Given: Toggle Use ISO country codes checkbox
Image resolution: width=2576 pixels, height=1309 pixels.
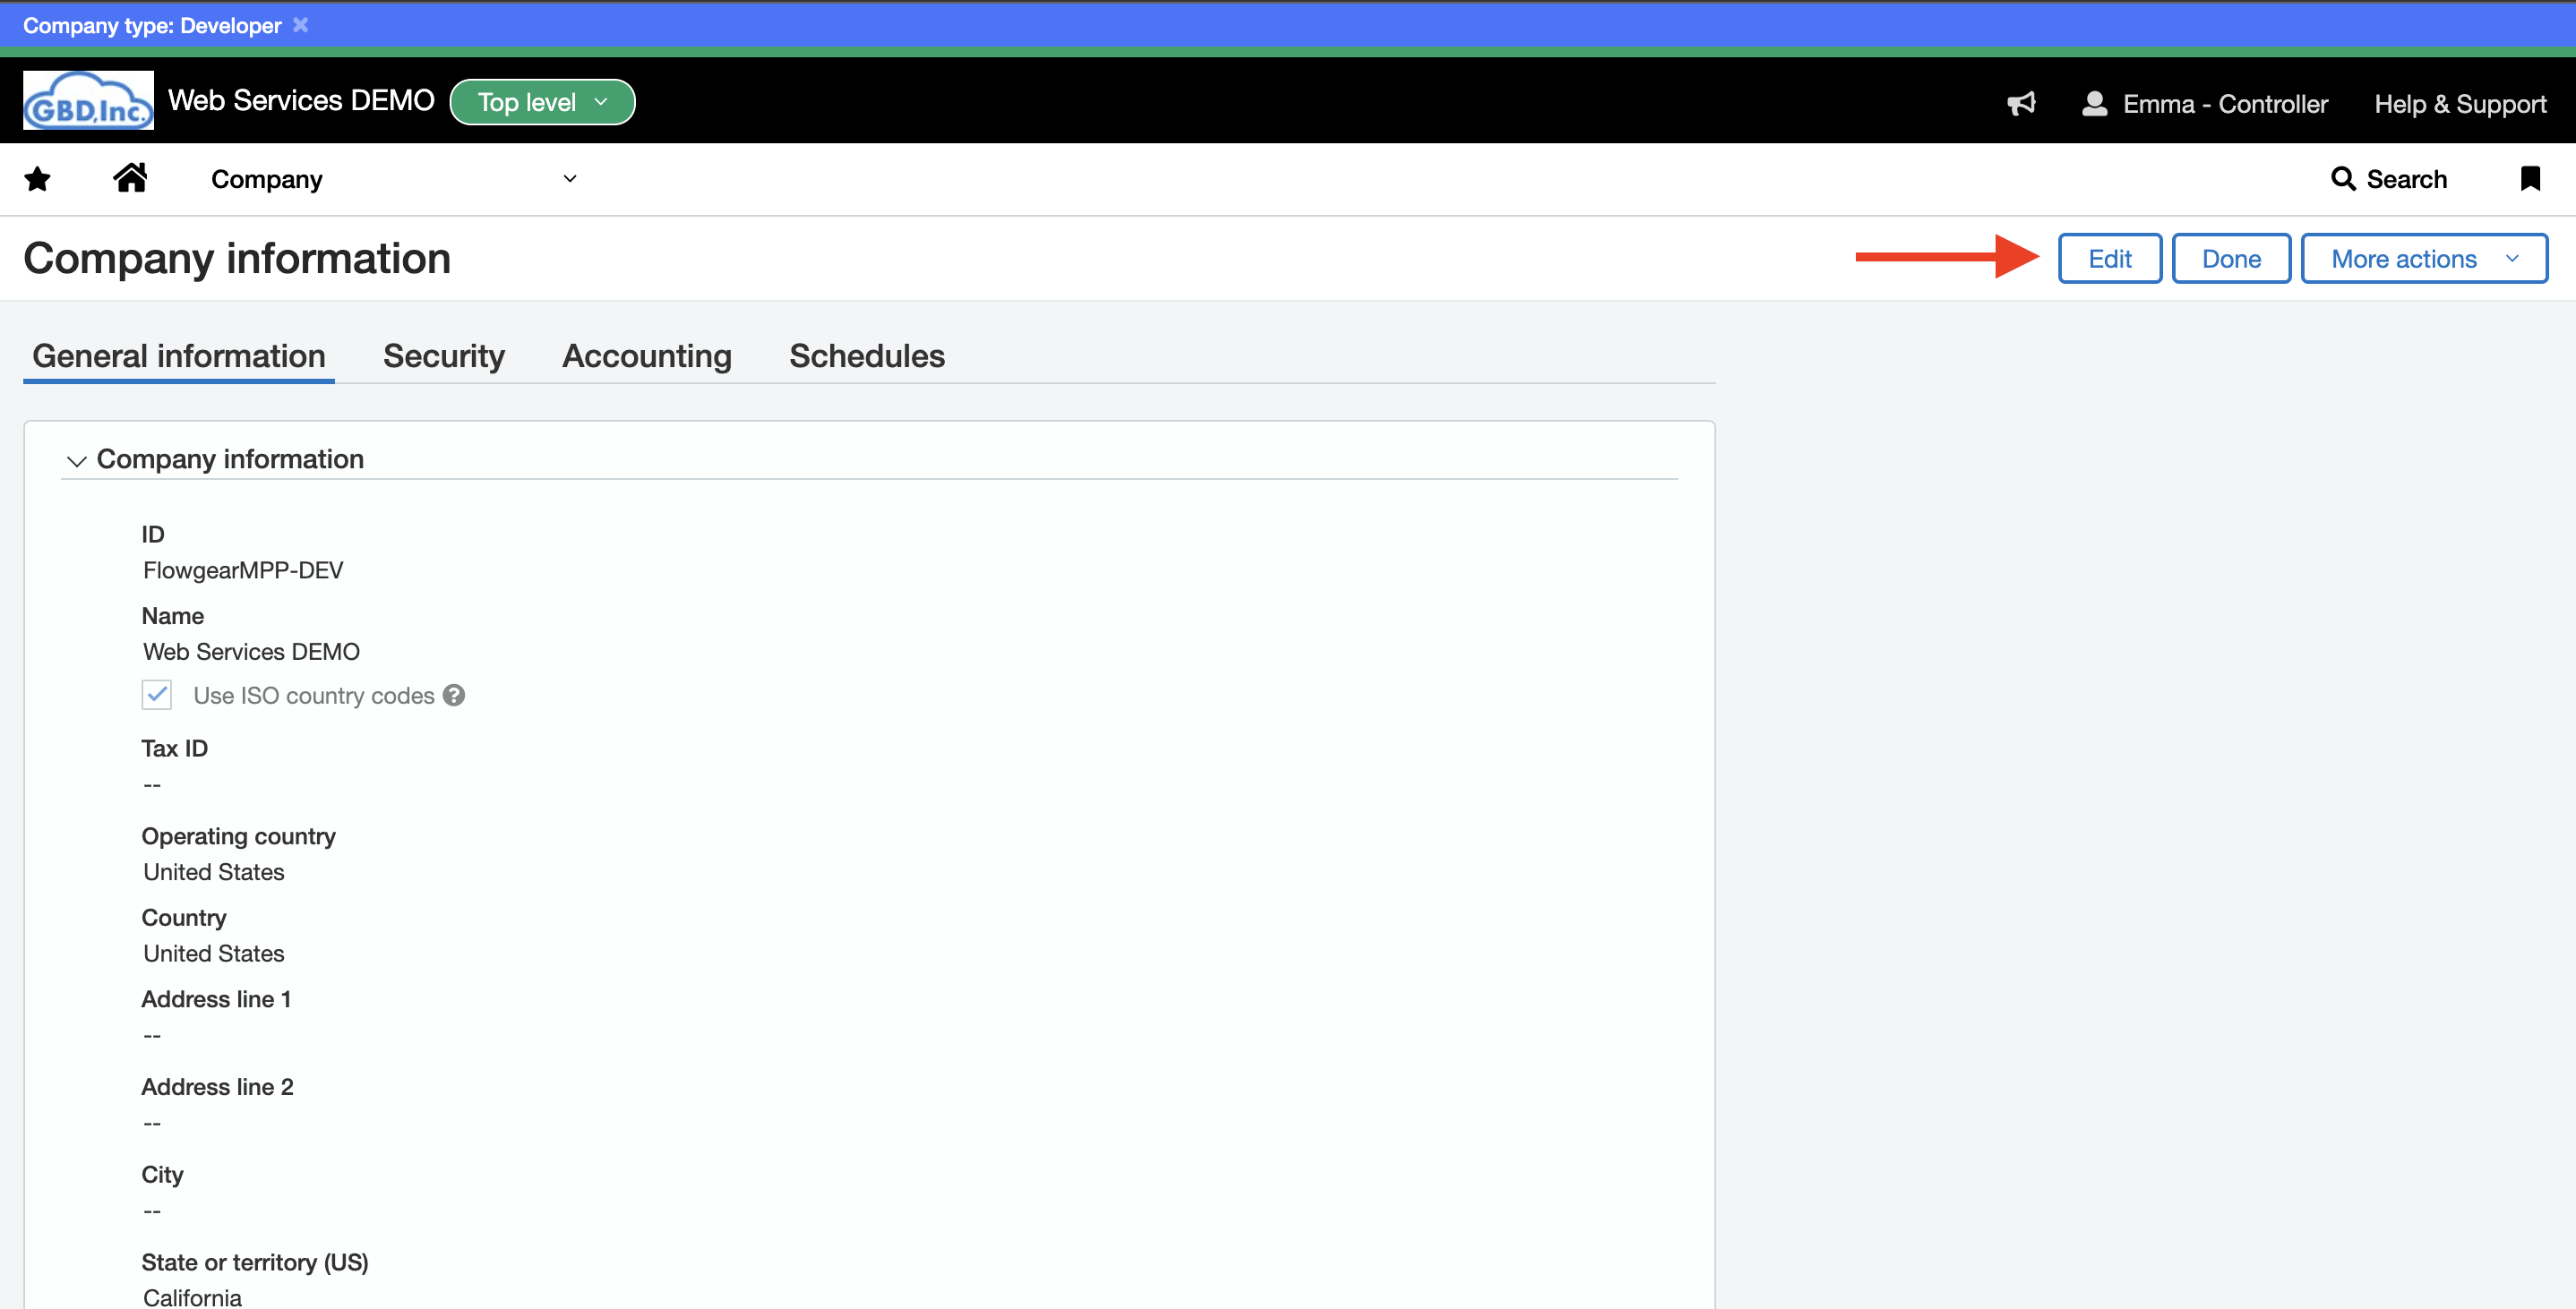Looking at the screenshot, I should tap(157, 695).
